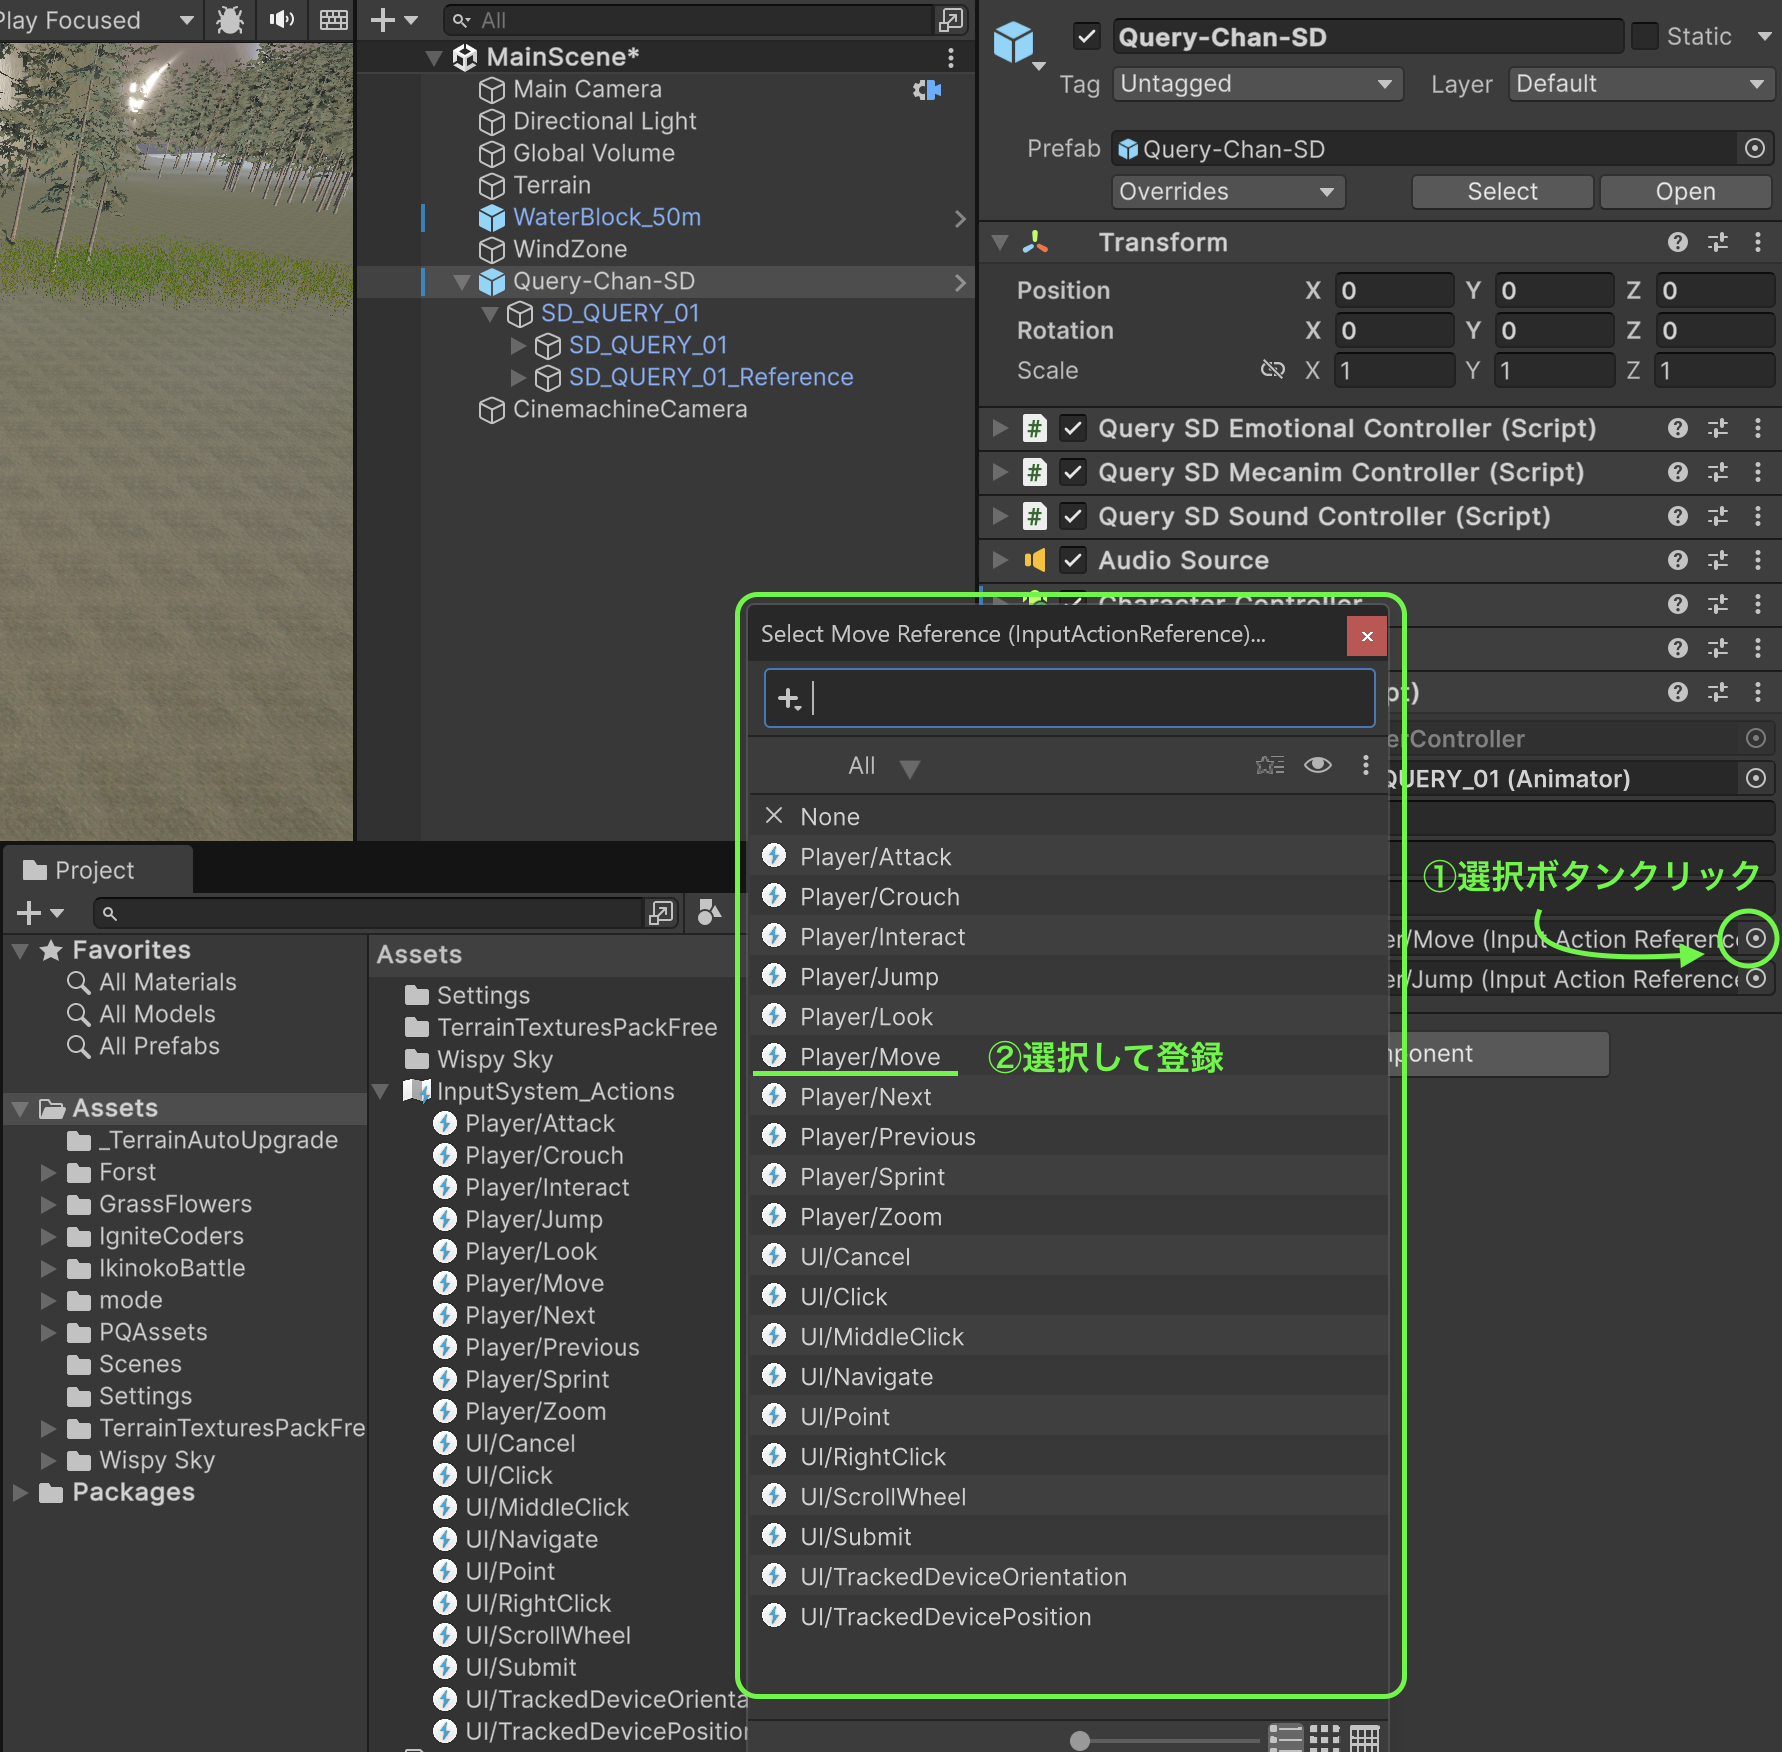
Task: Disable Query SD Emotional Controller script checkbox
Action: tap(1073, 428)
